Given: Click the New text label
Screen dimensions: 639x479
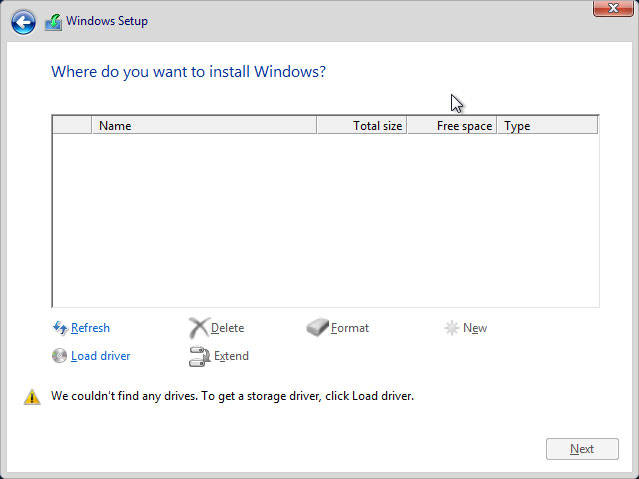Looking at the screenshot, I should click(475, 328).
